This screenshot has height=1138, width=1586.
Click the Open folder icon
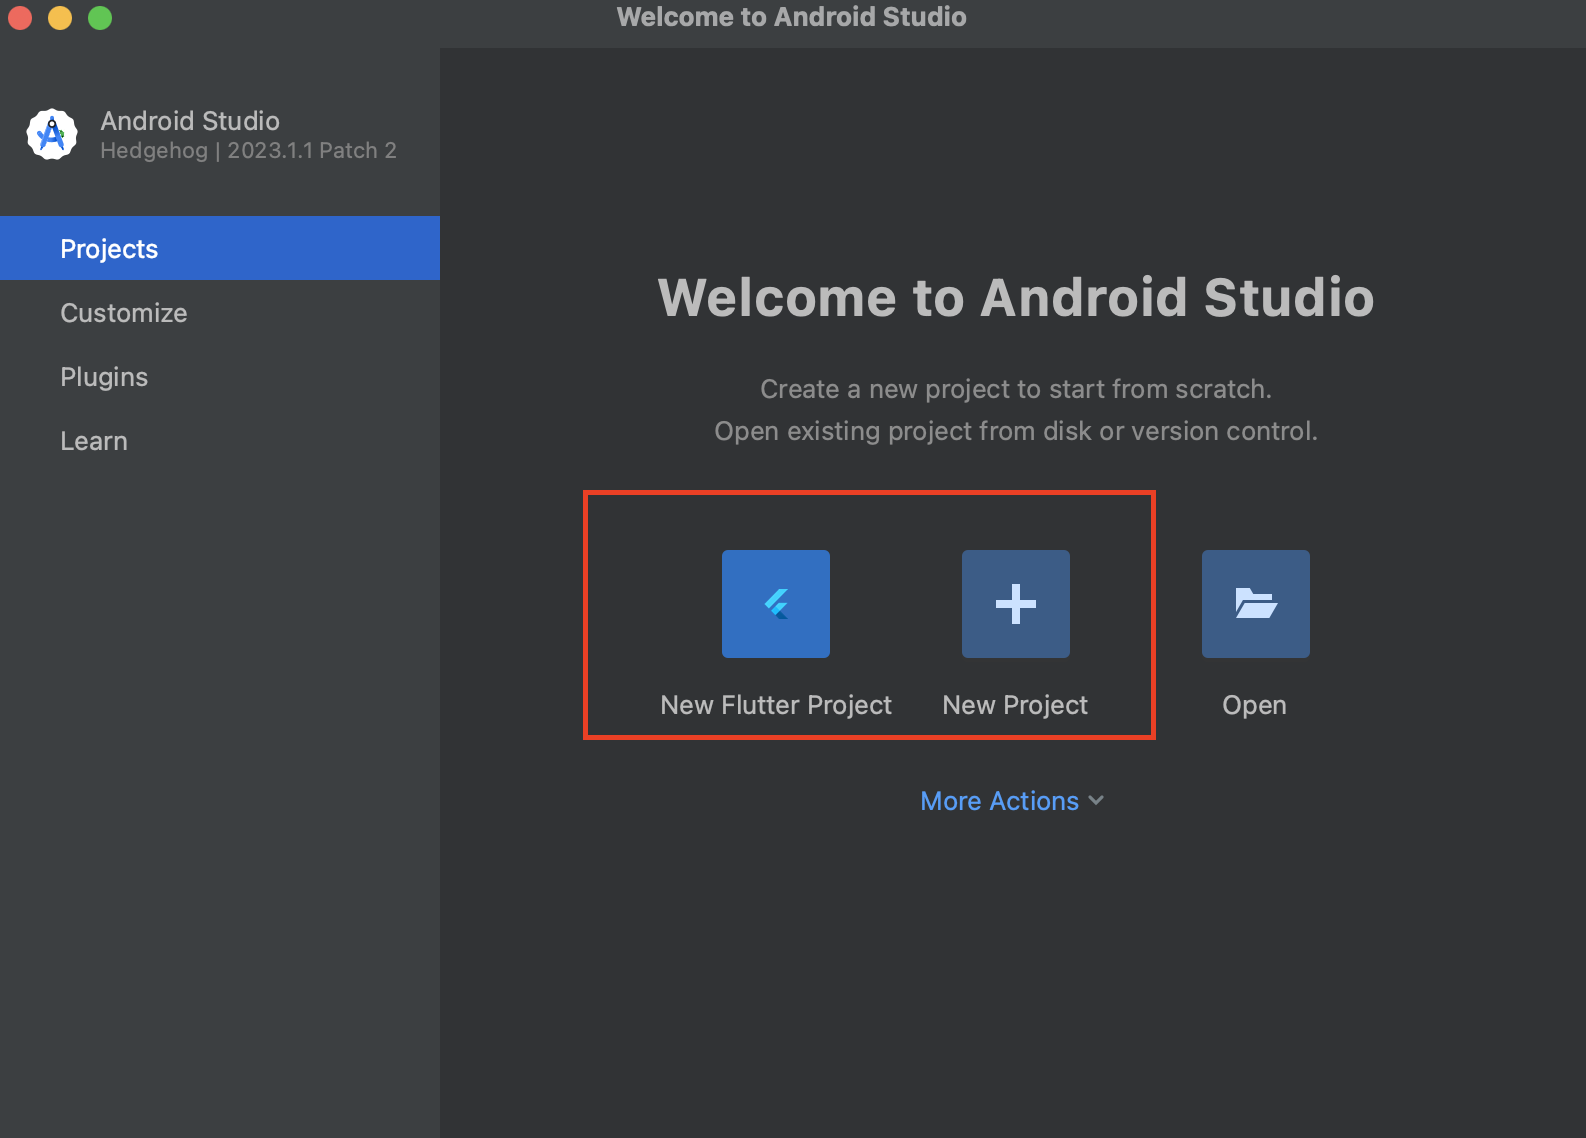(x=1256, y=604)
